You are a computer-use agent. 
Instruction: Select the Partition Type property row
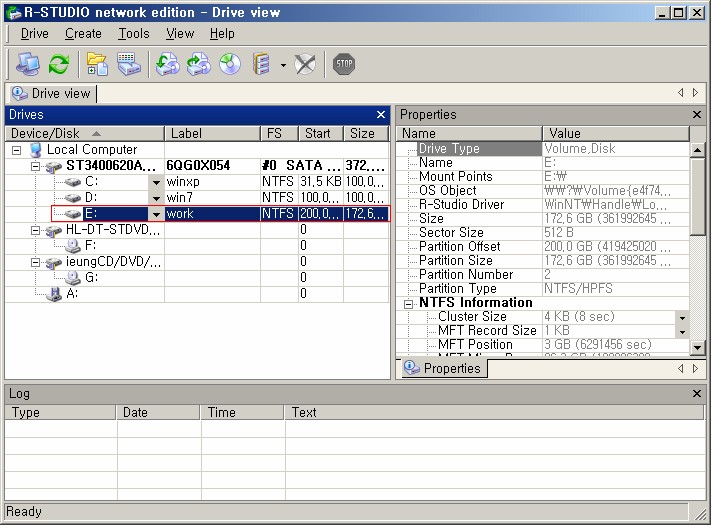coord(543,289)
